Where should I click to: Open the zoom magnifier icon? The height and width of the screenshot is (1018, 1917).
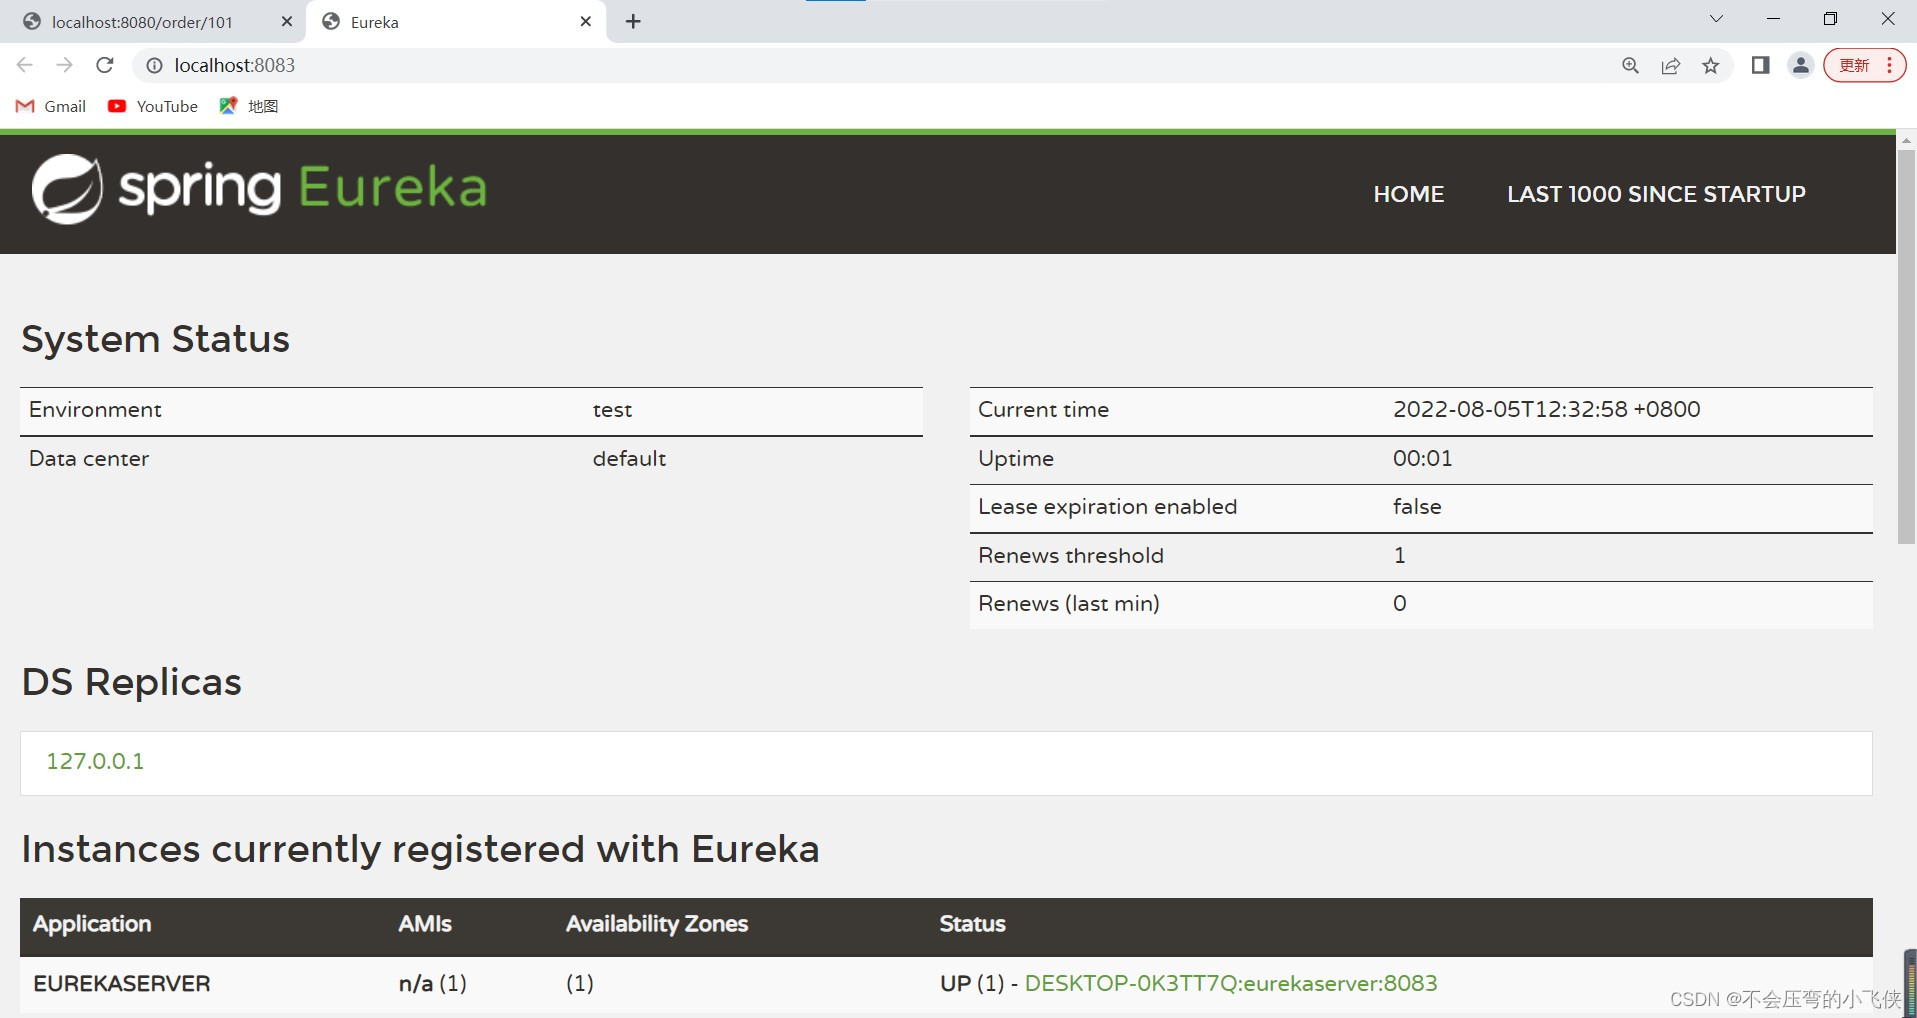(x=1631, y=65)
